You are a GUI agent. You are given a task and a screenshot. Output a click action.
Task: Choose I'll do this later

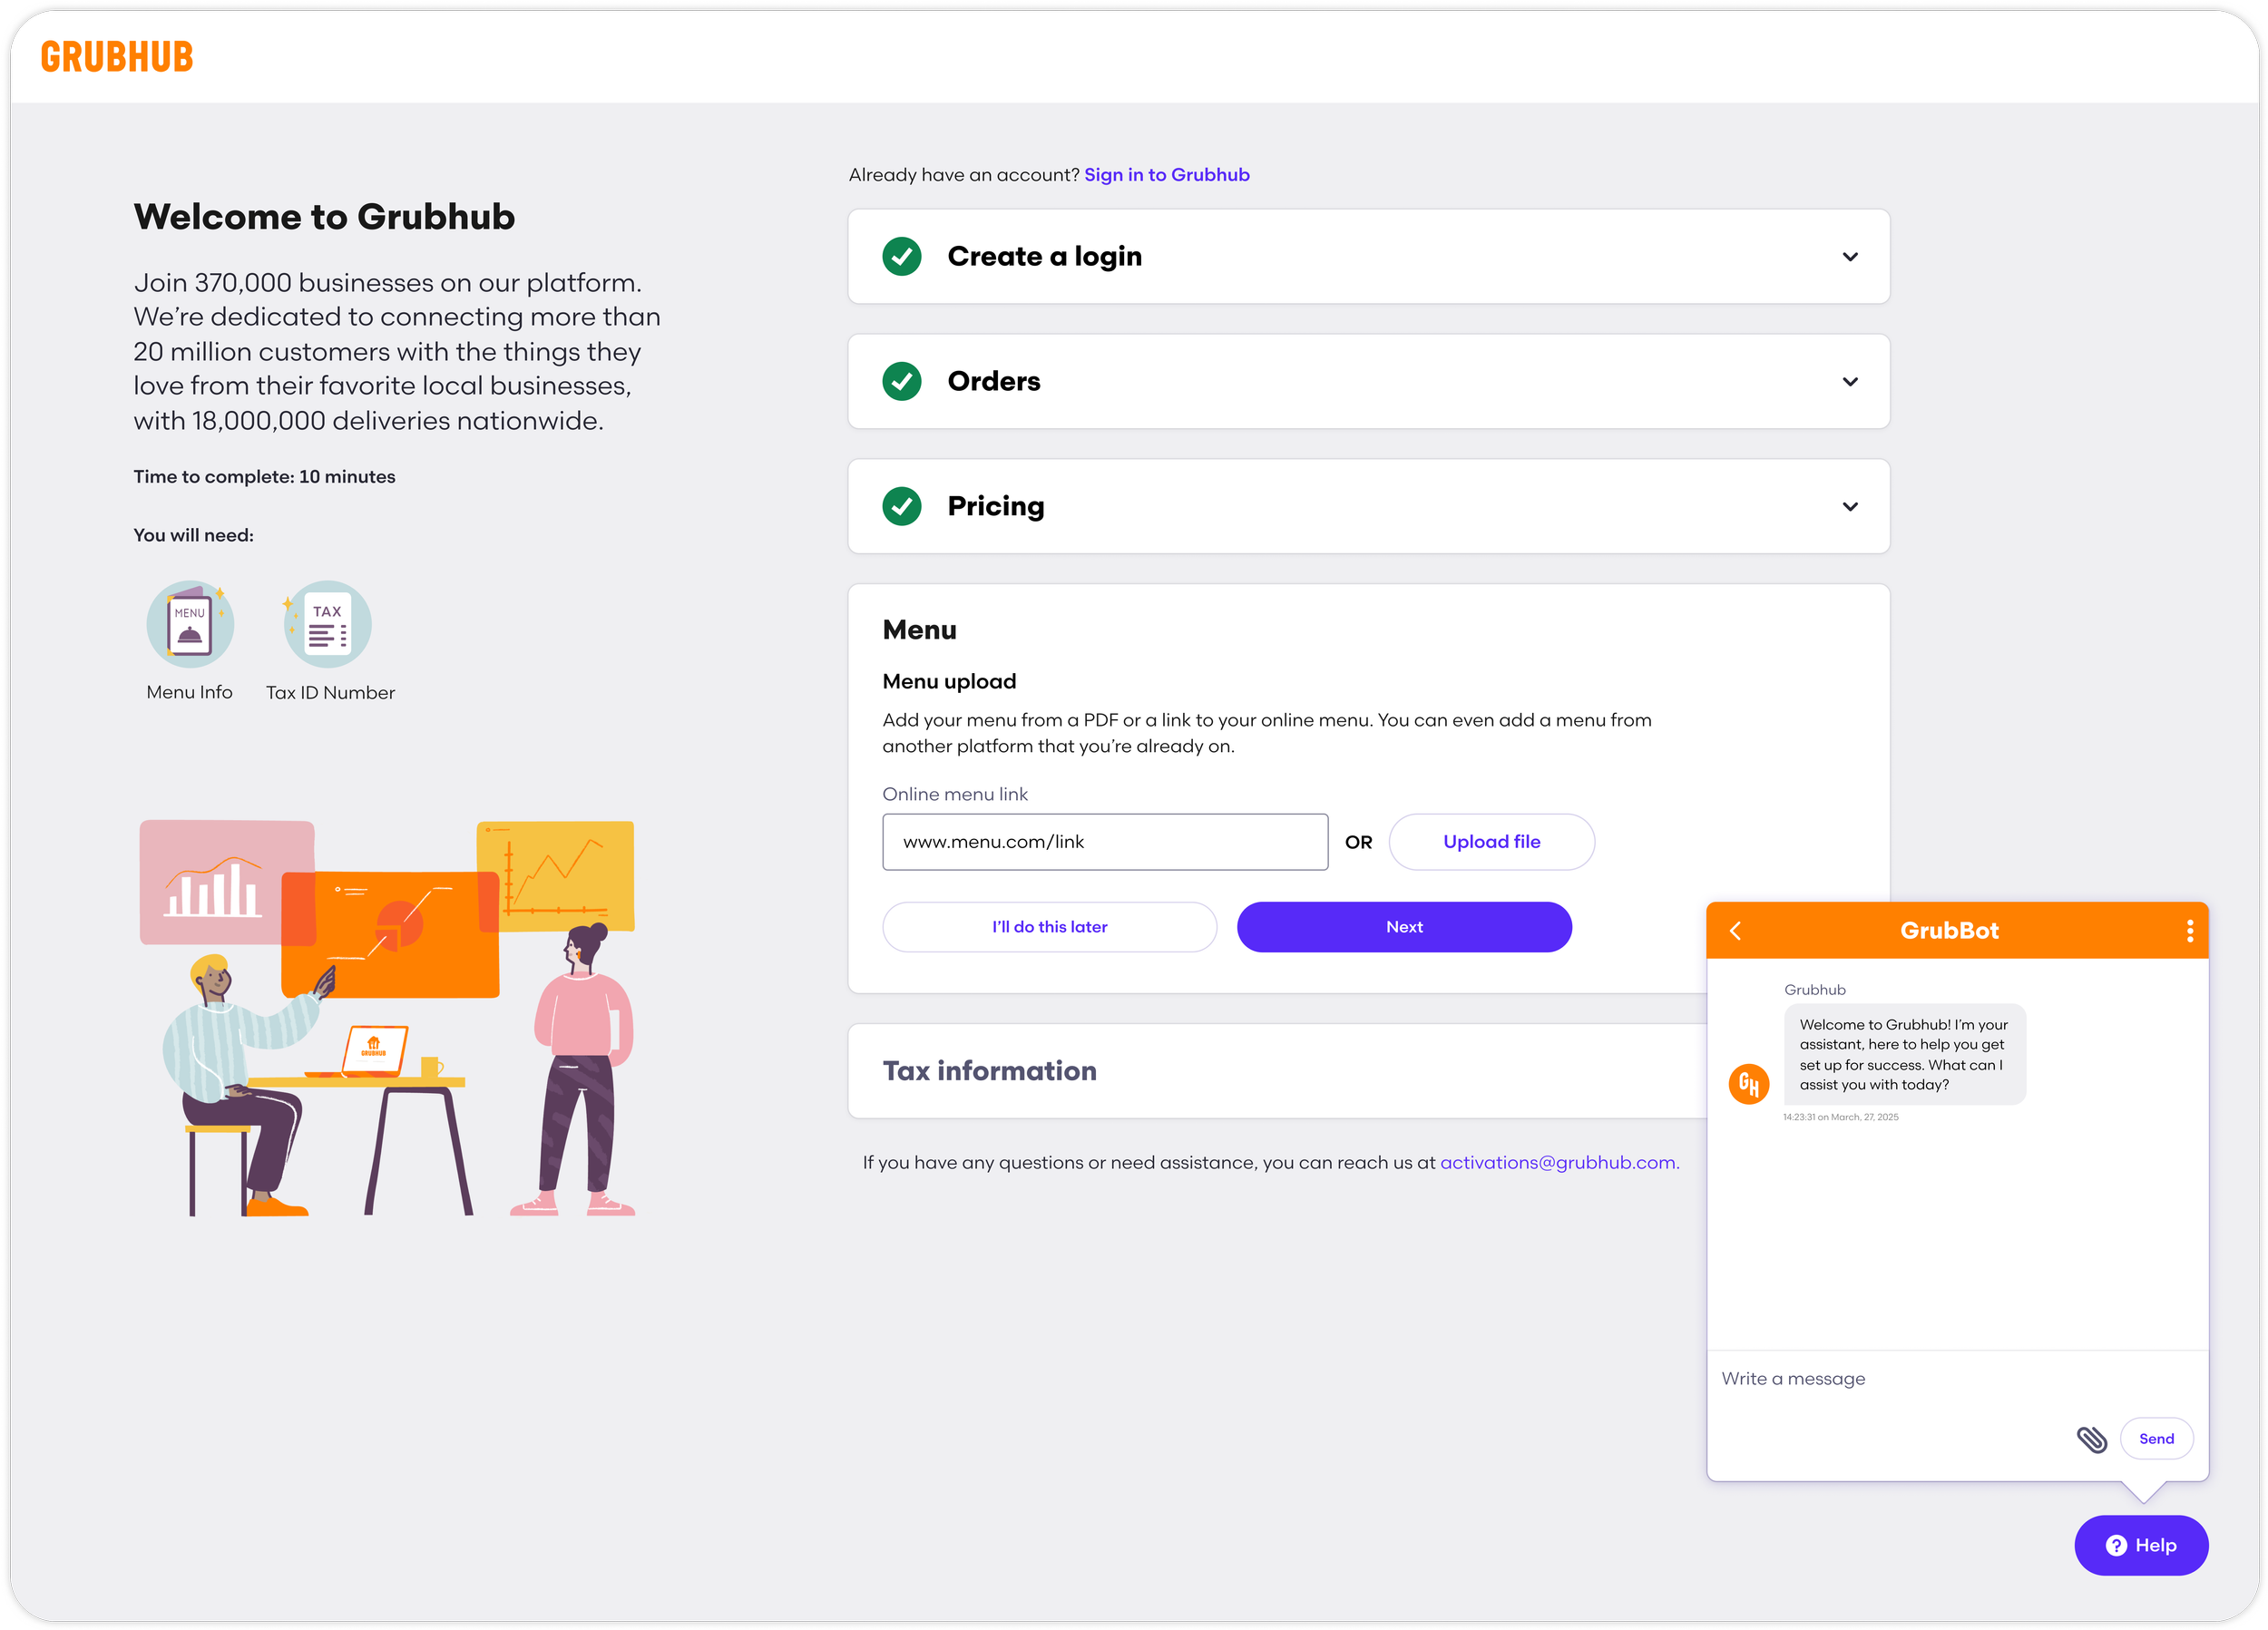[1049, 927]
